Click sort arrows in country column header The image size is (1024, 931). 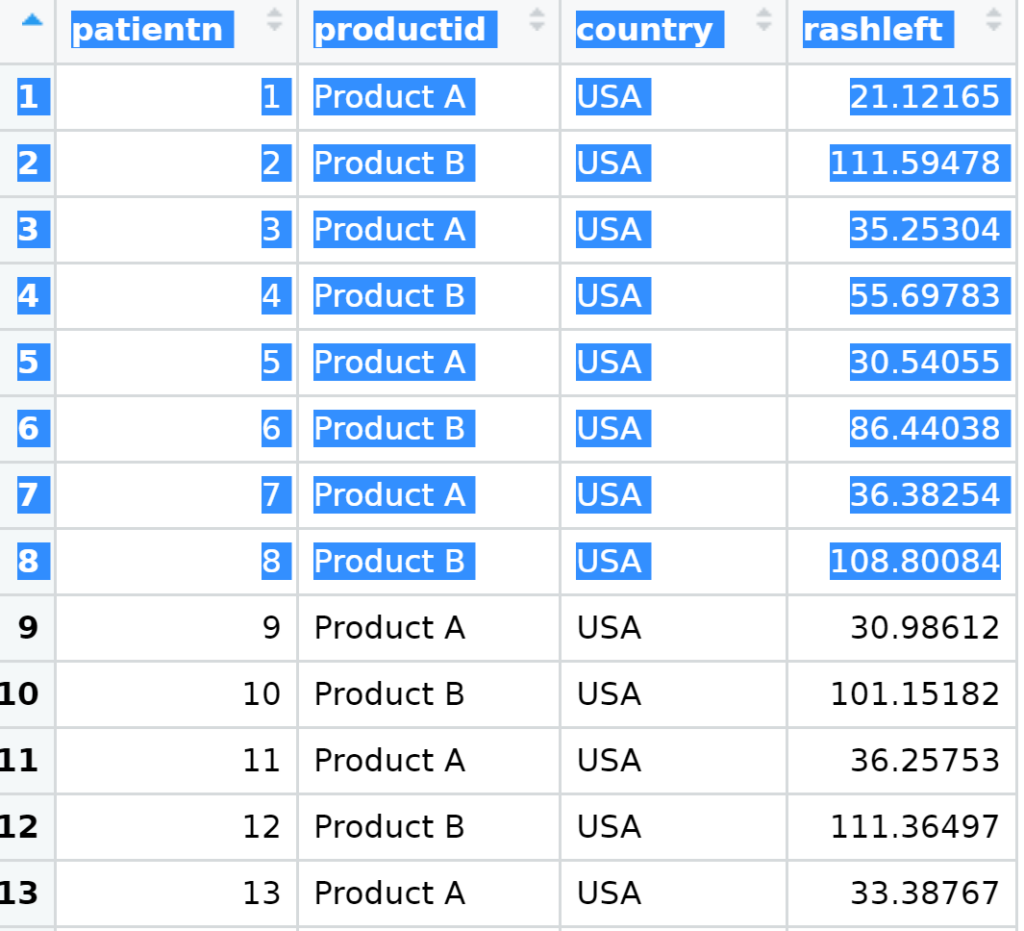click(x=764, y=20)
